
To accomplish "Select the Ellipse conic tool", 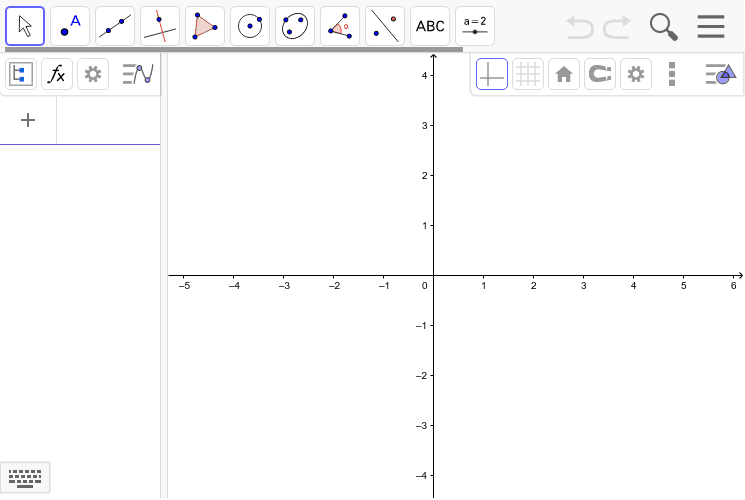I will pyautogui.click(x=295, y=26).
